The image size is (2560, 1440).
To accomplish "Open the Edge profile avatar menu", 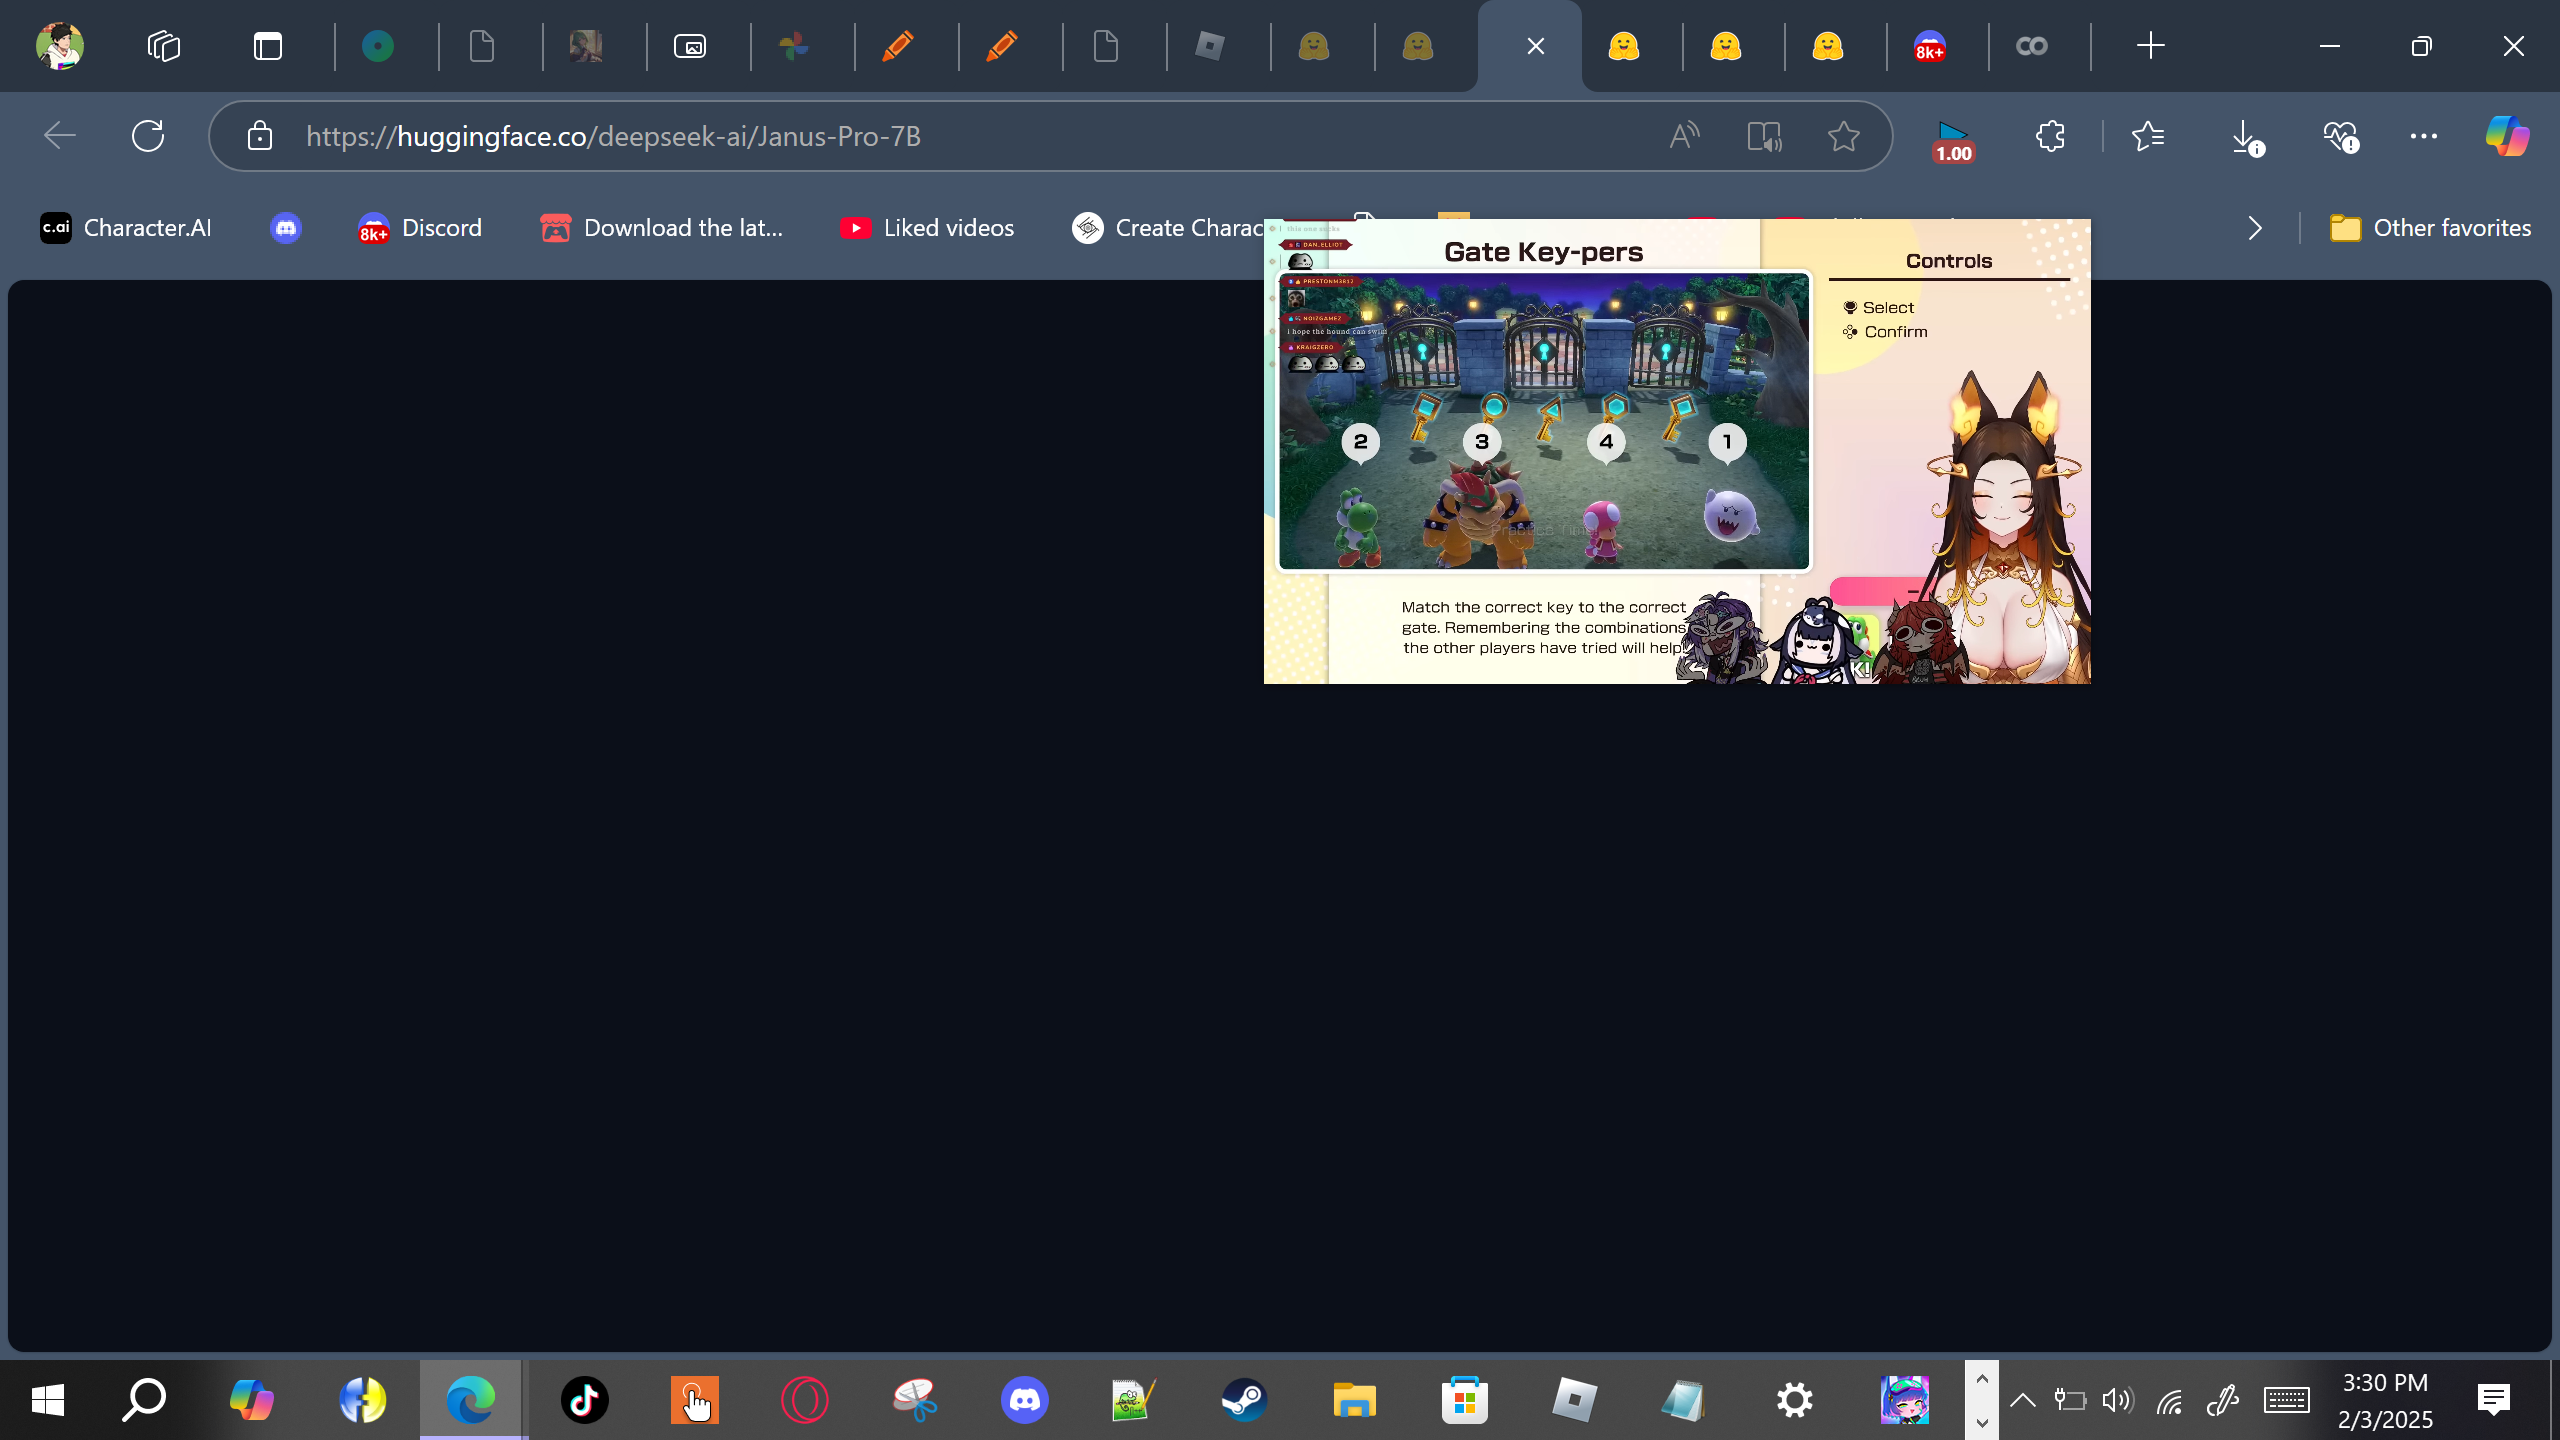I will pos(59,46).
